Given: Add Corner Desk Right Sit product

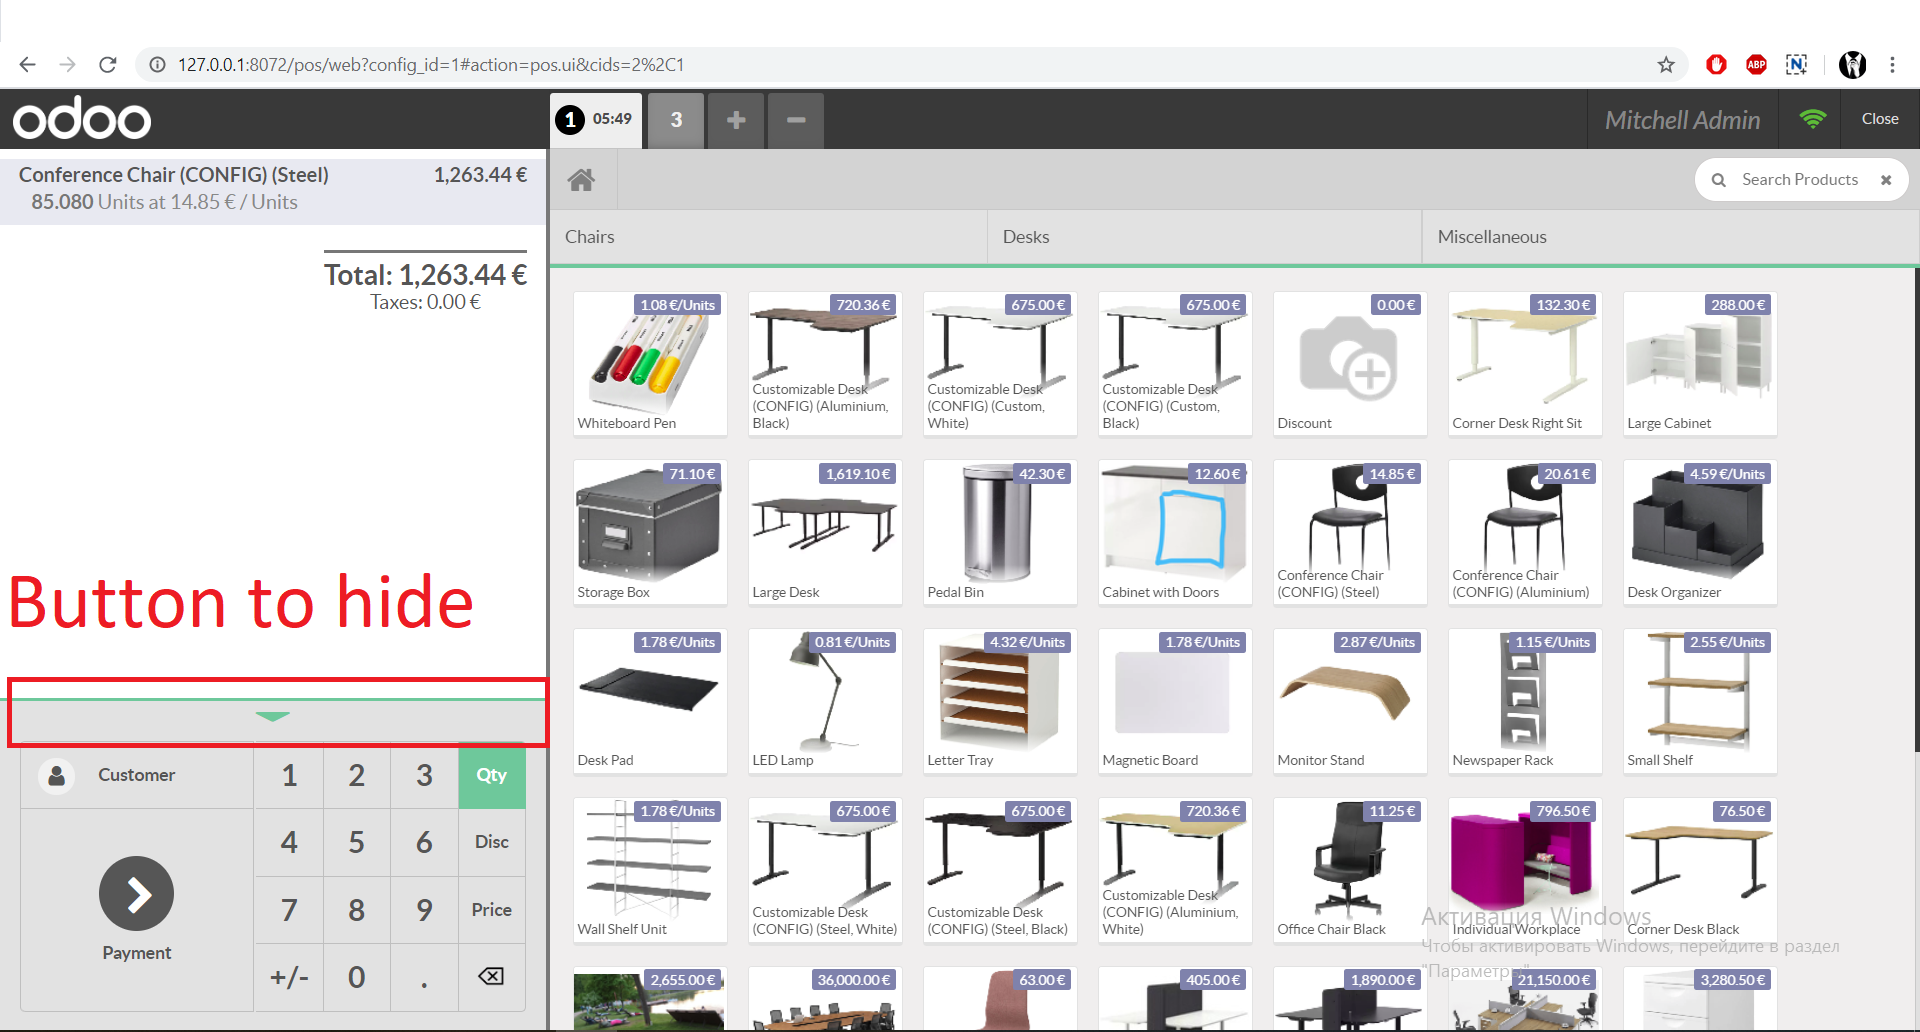Looking at the screenshot, I should (x=1525, y=364).
